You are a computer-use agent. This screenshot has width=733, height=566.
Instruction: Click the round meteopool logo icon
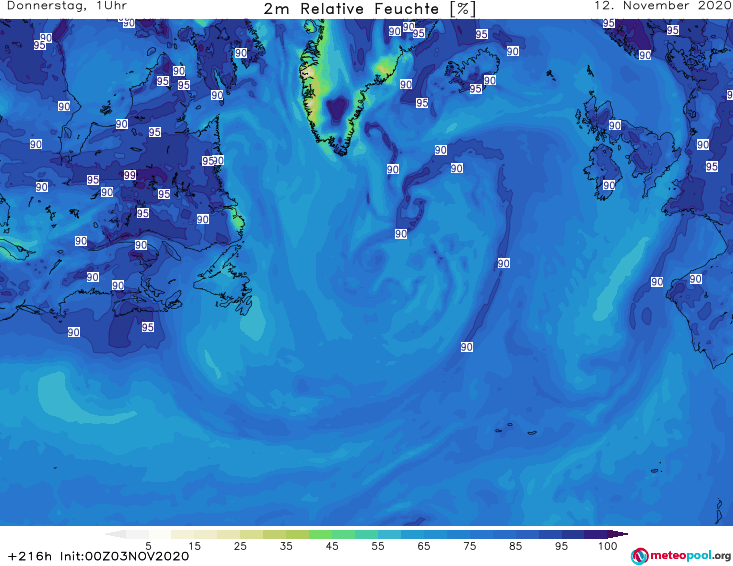point(640,557)
